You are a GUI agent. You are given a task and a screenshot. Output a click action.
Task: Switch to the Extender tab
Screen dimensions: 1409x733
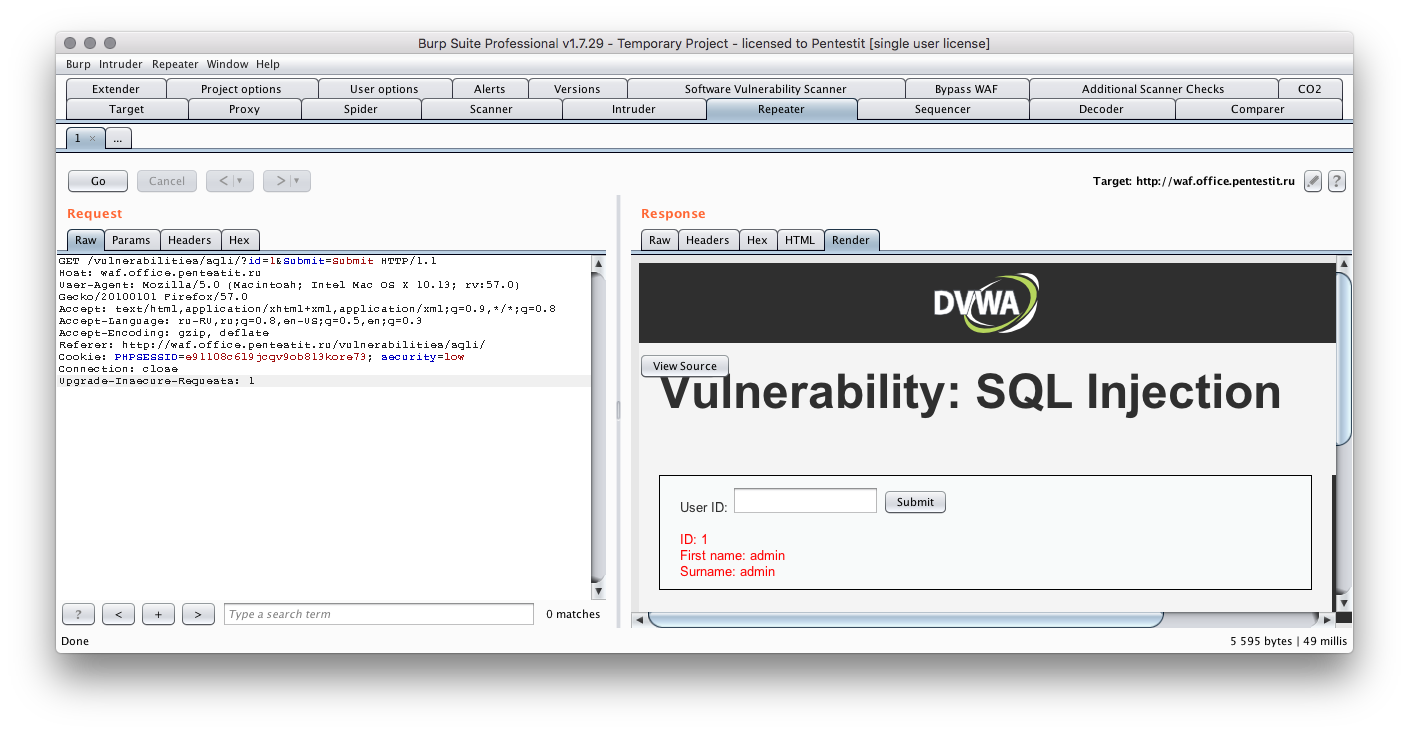point(116,89)
